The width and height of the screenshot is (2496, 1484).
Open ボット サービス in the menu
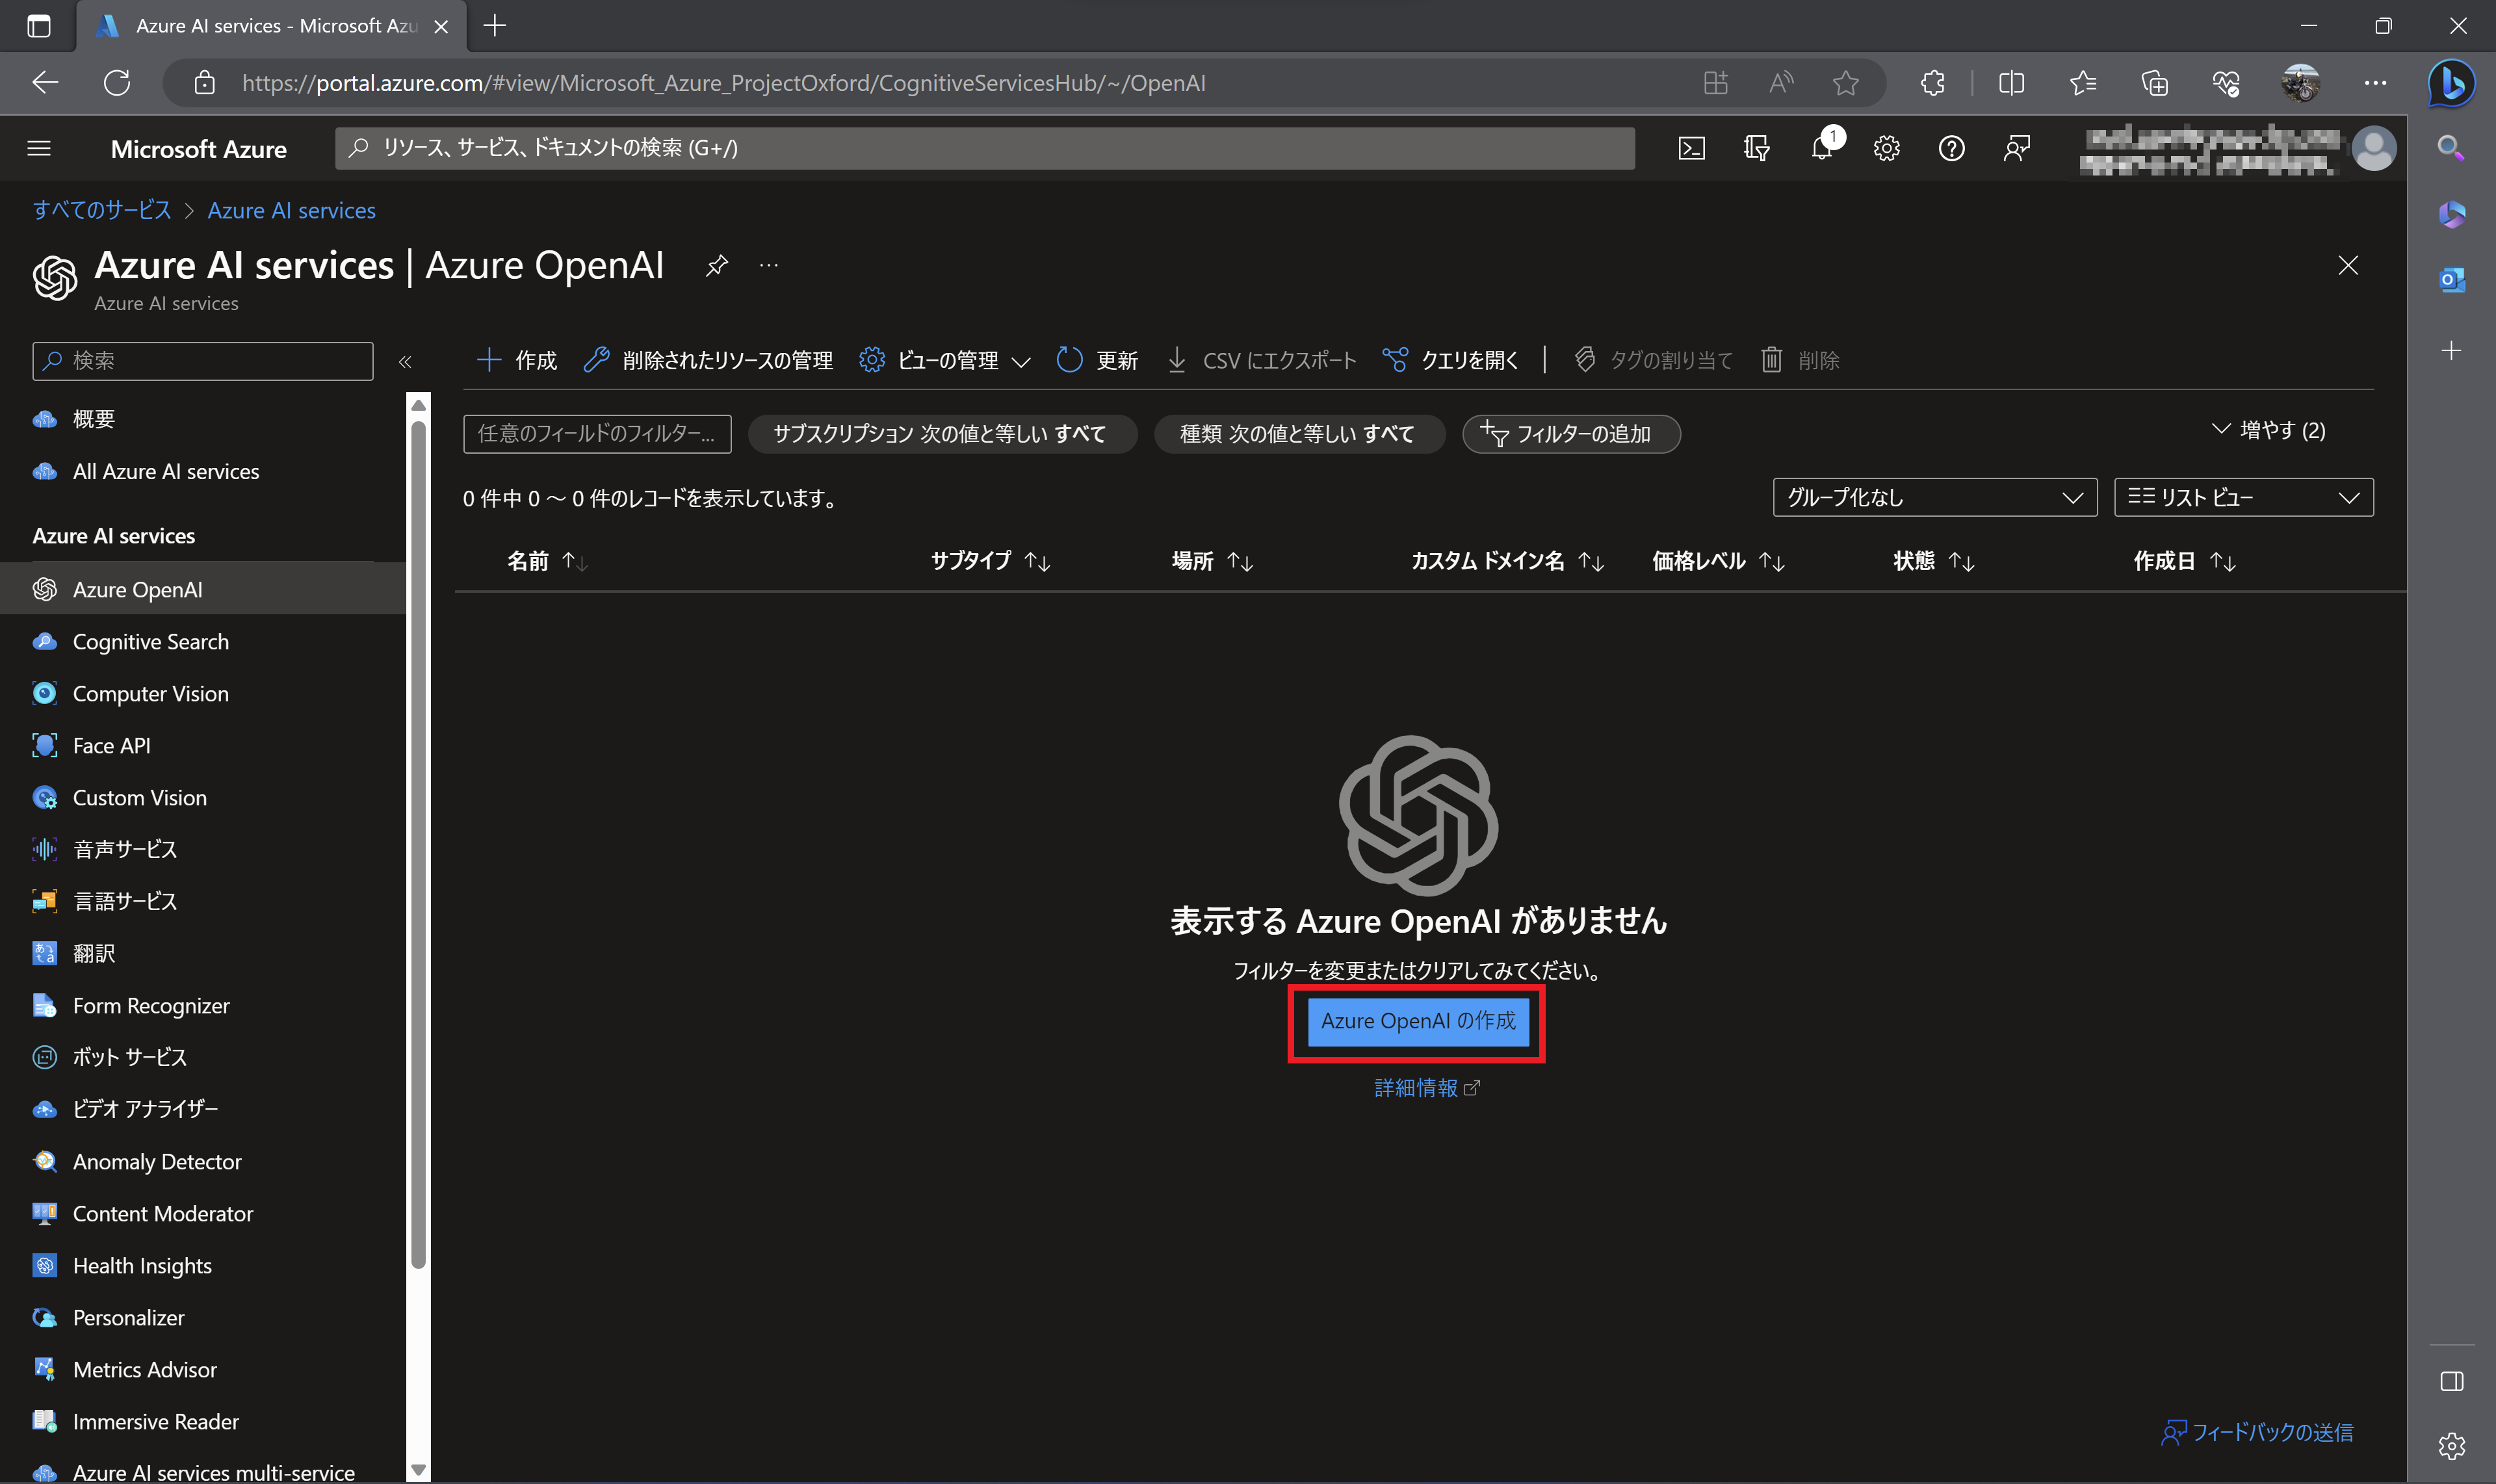[x=203, y=1057]
